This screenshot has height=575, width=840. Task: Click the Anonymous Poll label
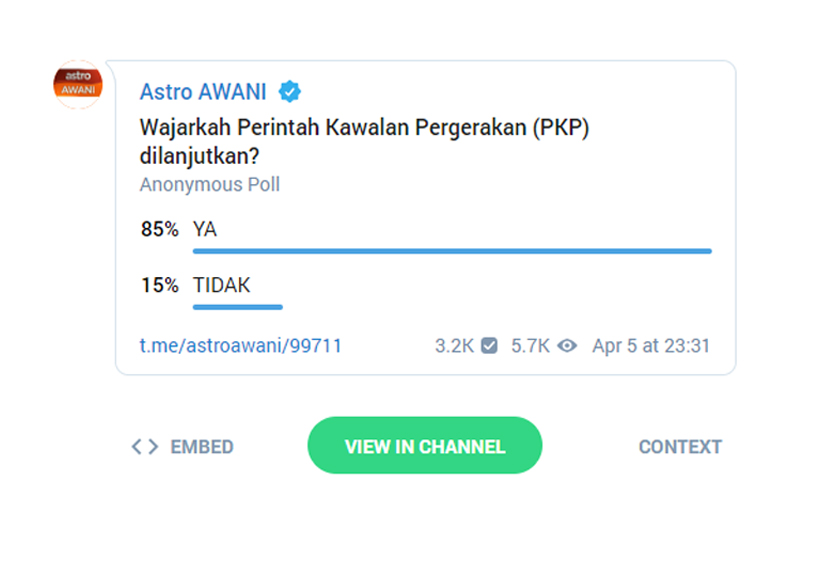pyautogui.click(x=209, y=184)
